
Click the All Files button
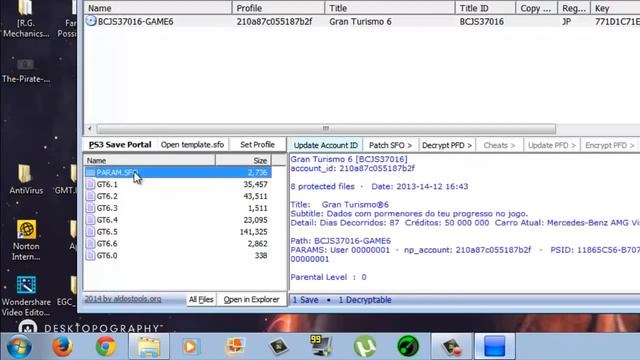coord(201,300)
